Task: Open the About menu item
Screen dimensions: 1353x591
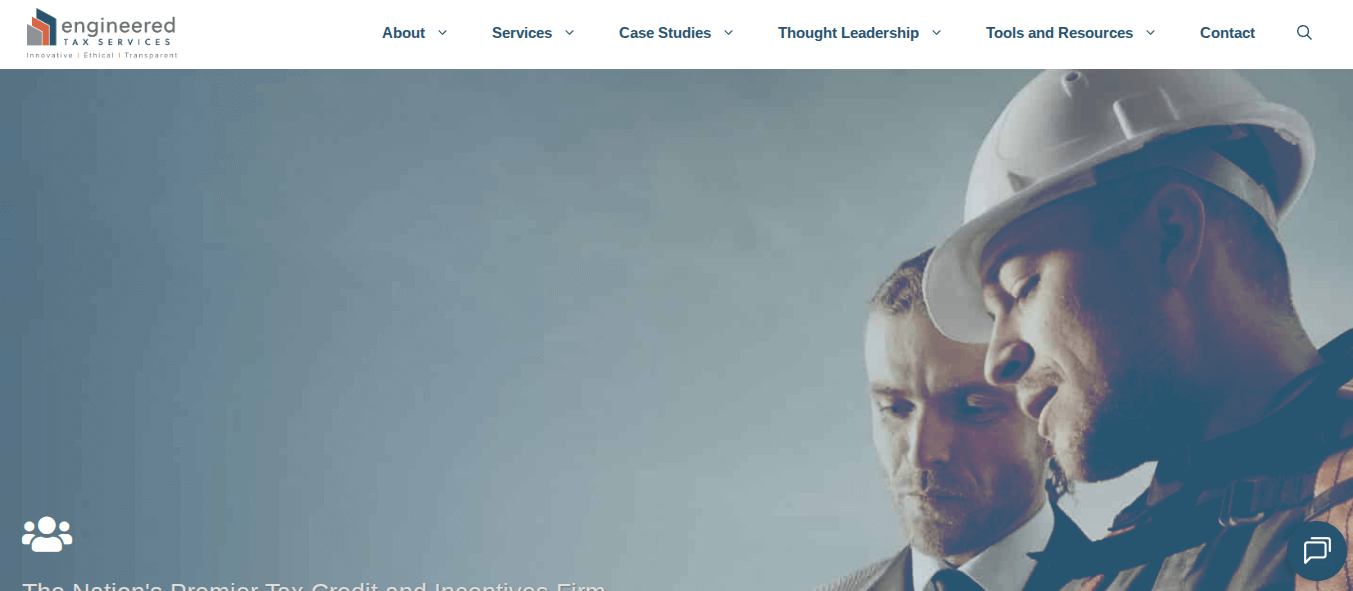Action: 403,33
